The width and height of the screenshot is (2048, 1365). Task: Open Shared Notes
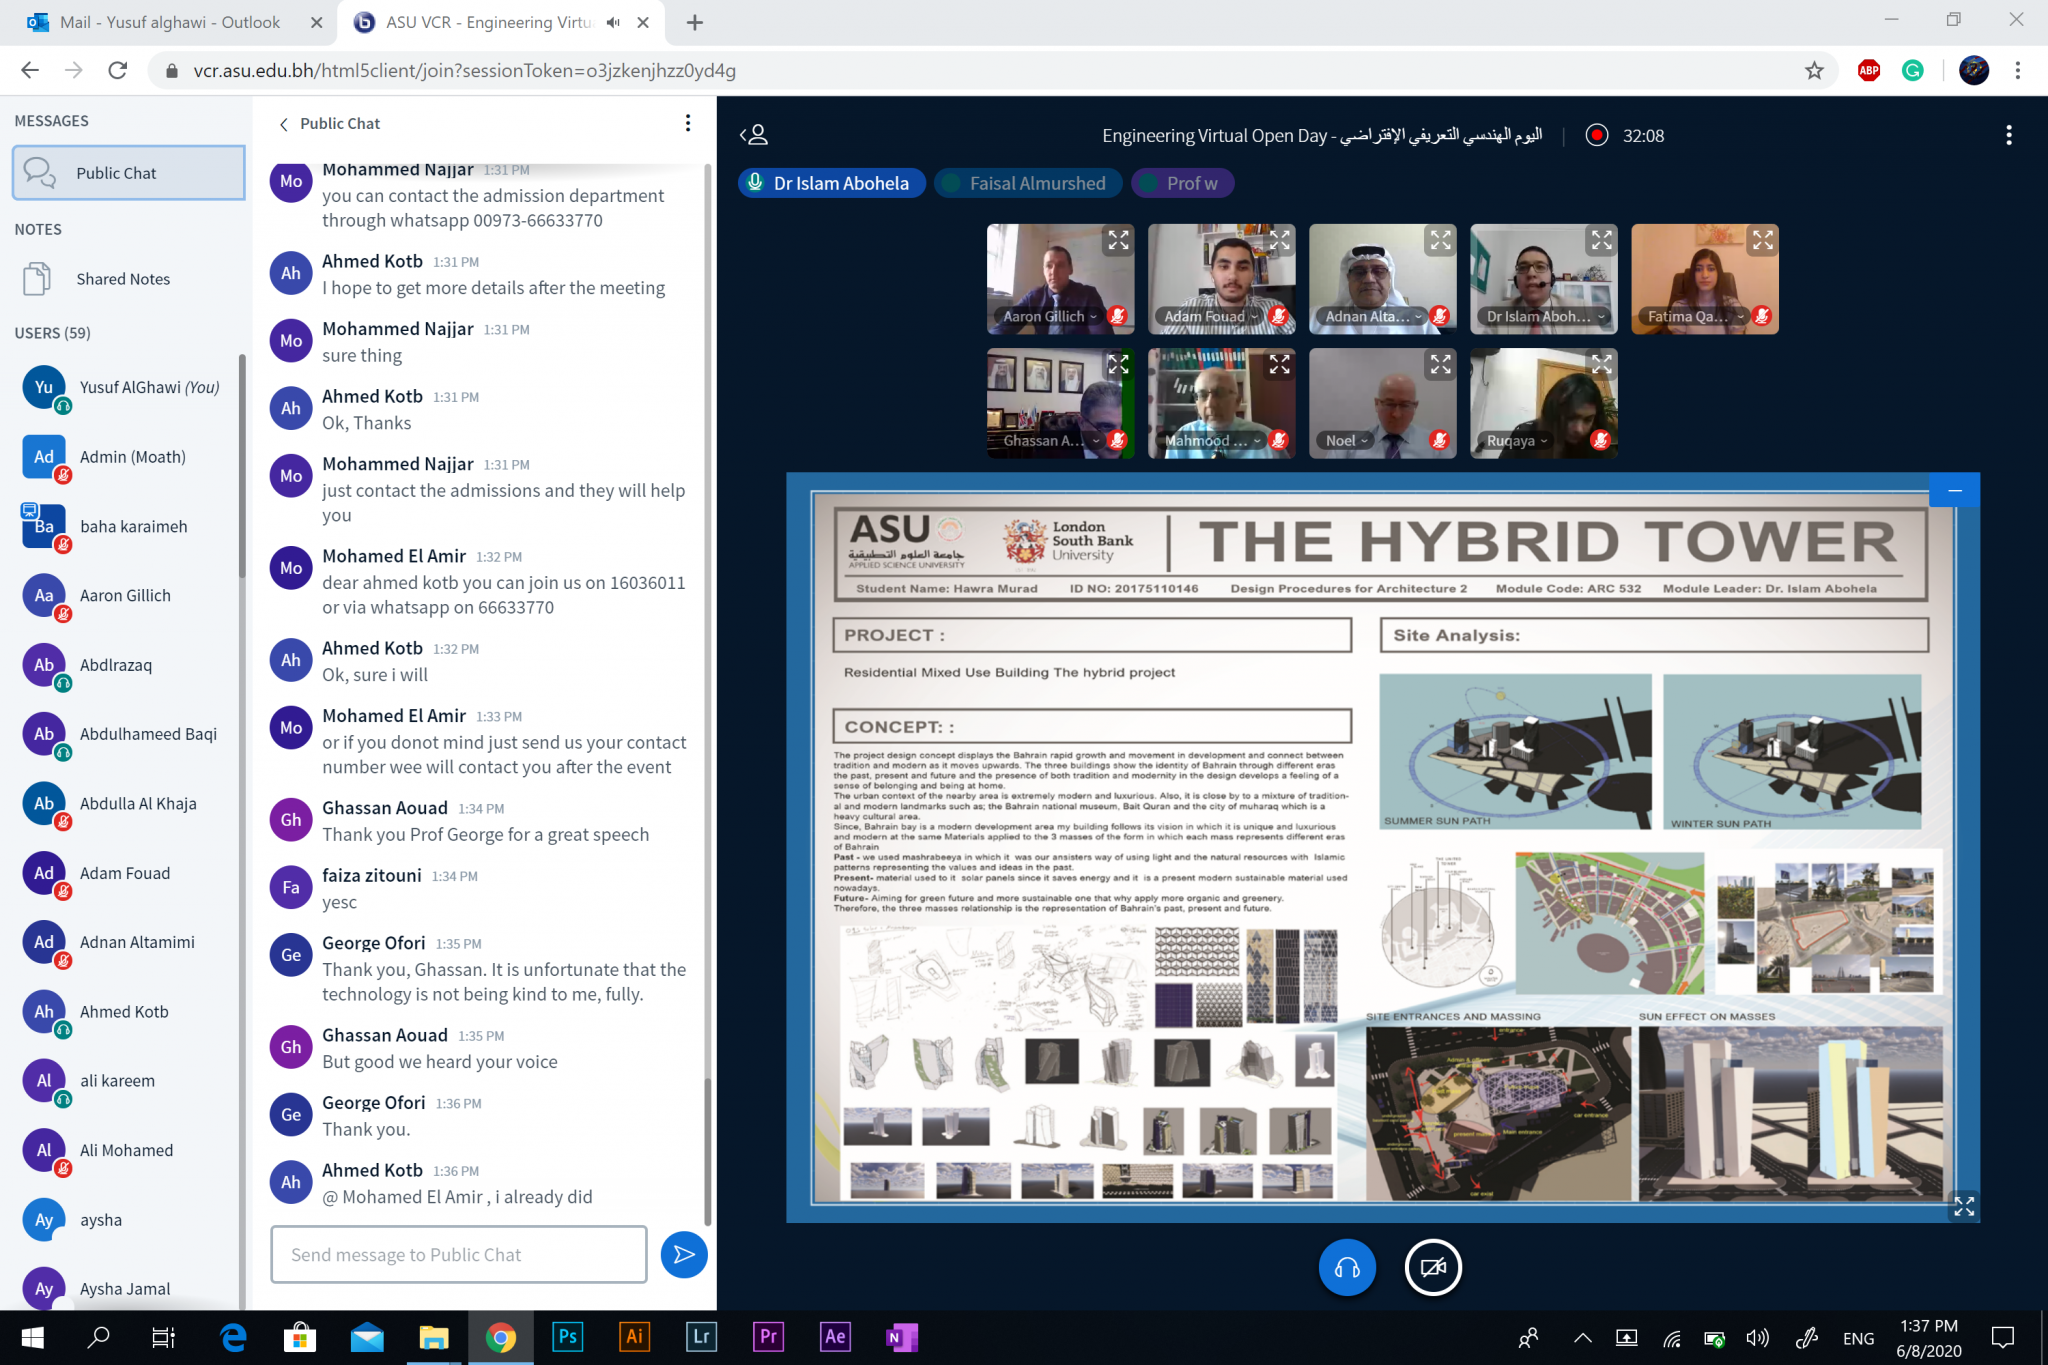[122, 279]
